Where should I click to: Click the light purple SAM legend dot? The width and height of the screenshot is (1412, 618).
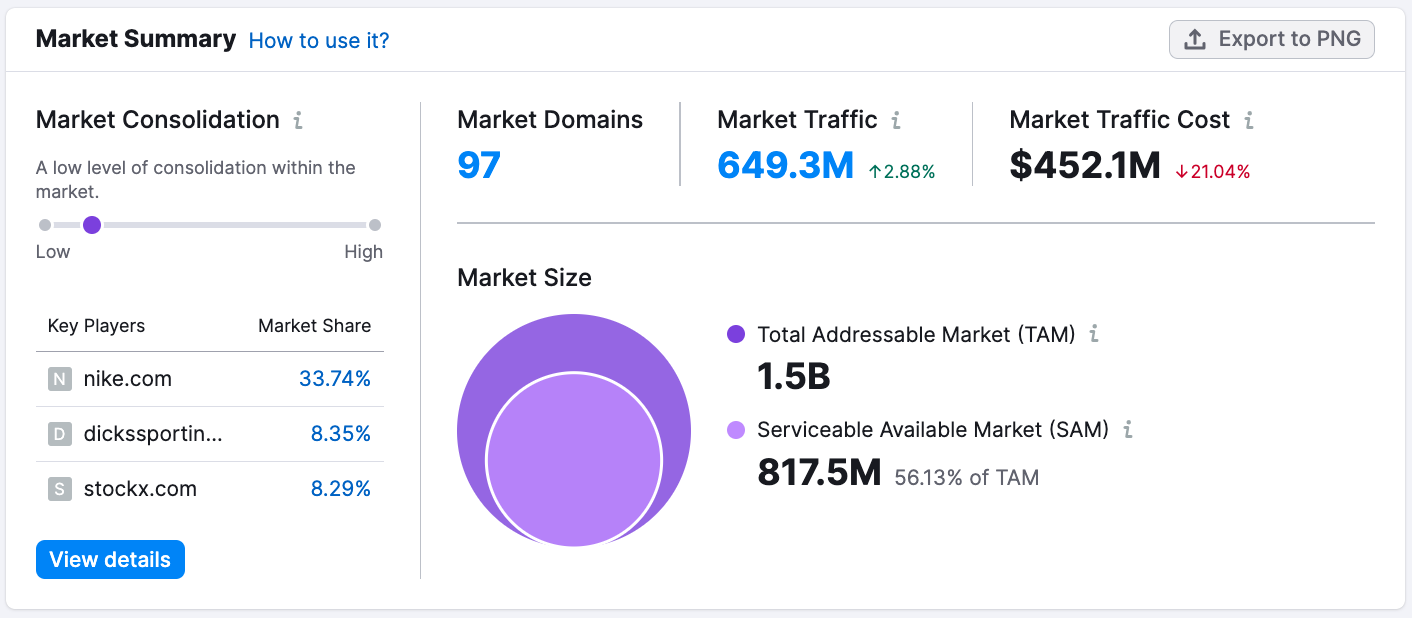coord(736,430)
